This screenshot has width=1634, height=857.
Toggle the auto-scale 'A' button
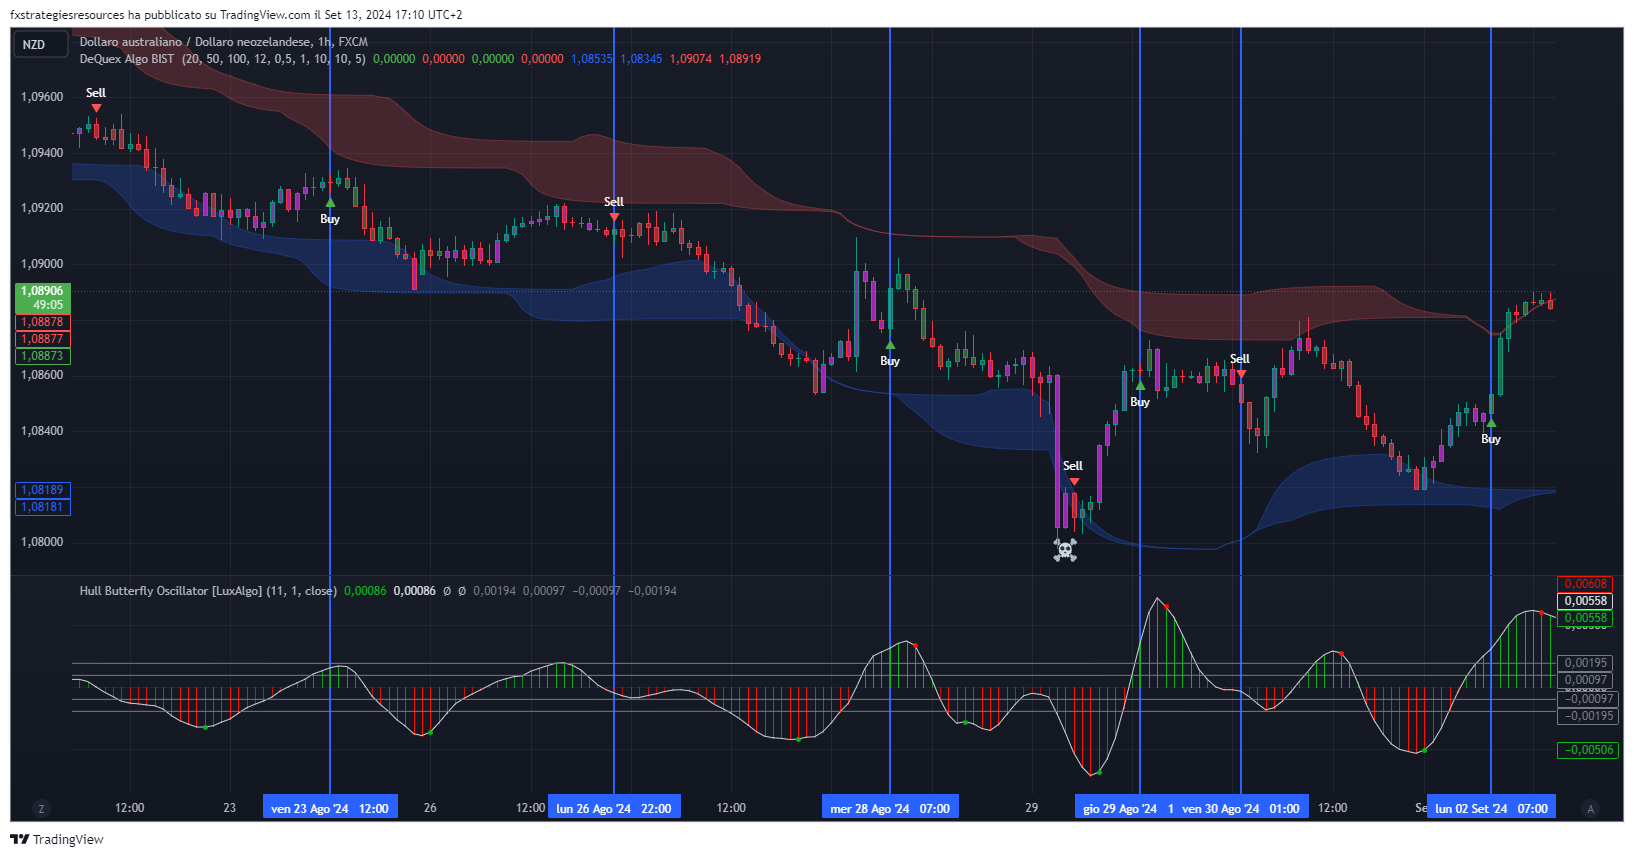tap(1590, 808)
